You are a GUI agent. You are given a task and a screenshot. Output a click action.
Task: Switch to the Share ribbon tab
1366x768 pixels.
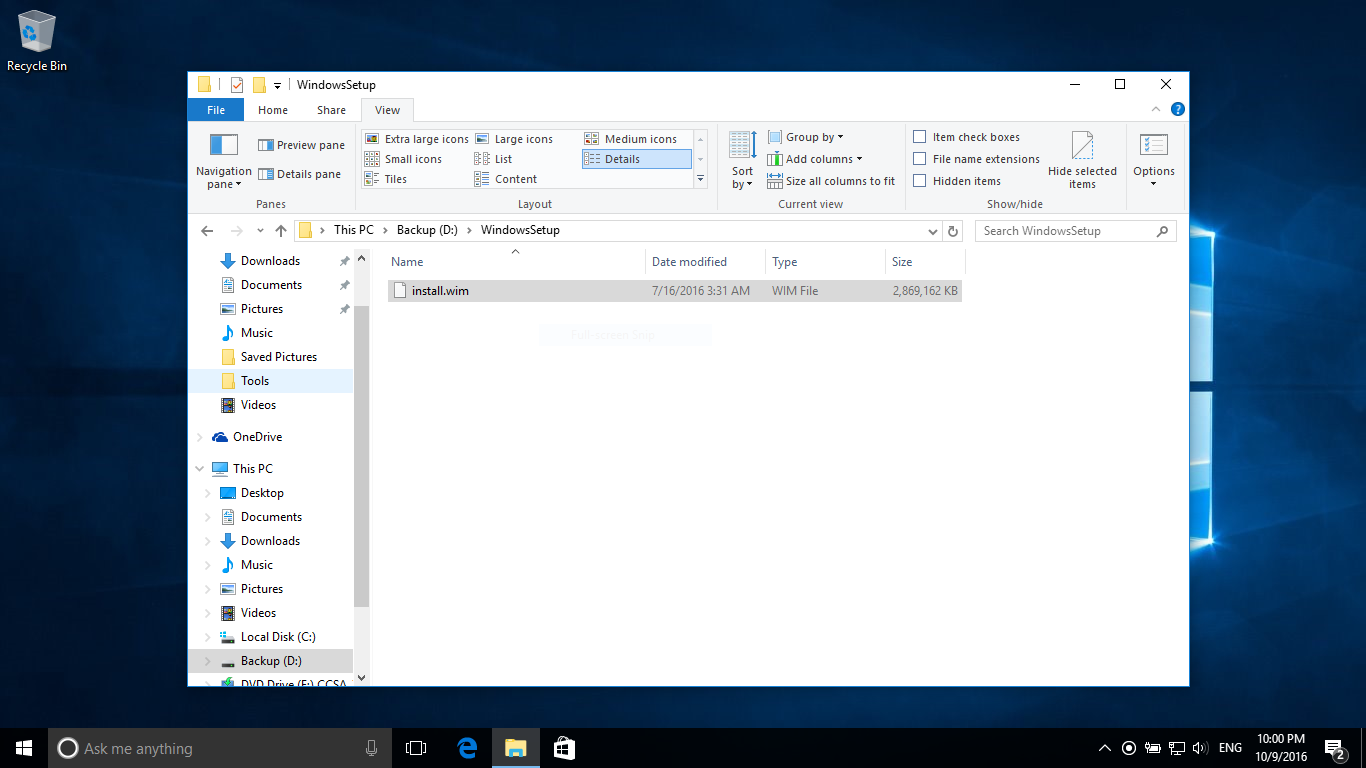[331, 110]
